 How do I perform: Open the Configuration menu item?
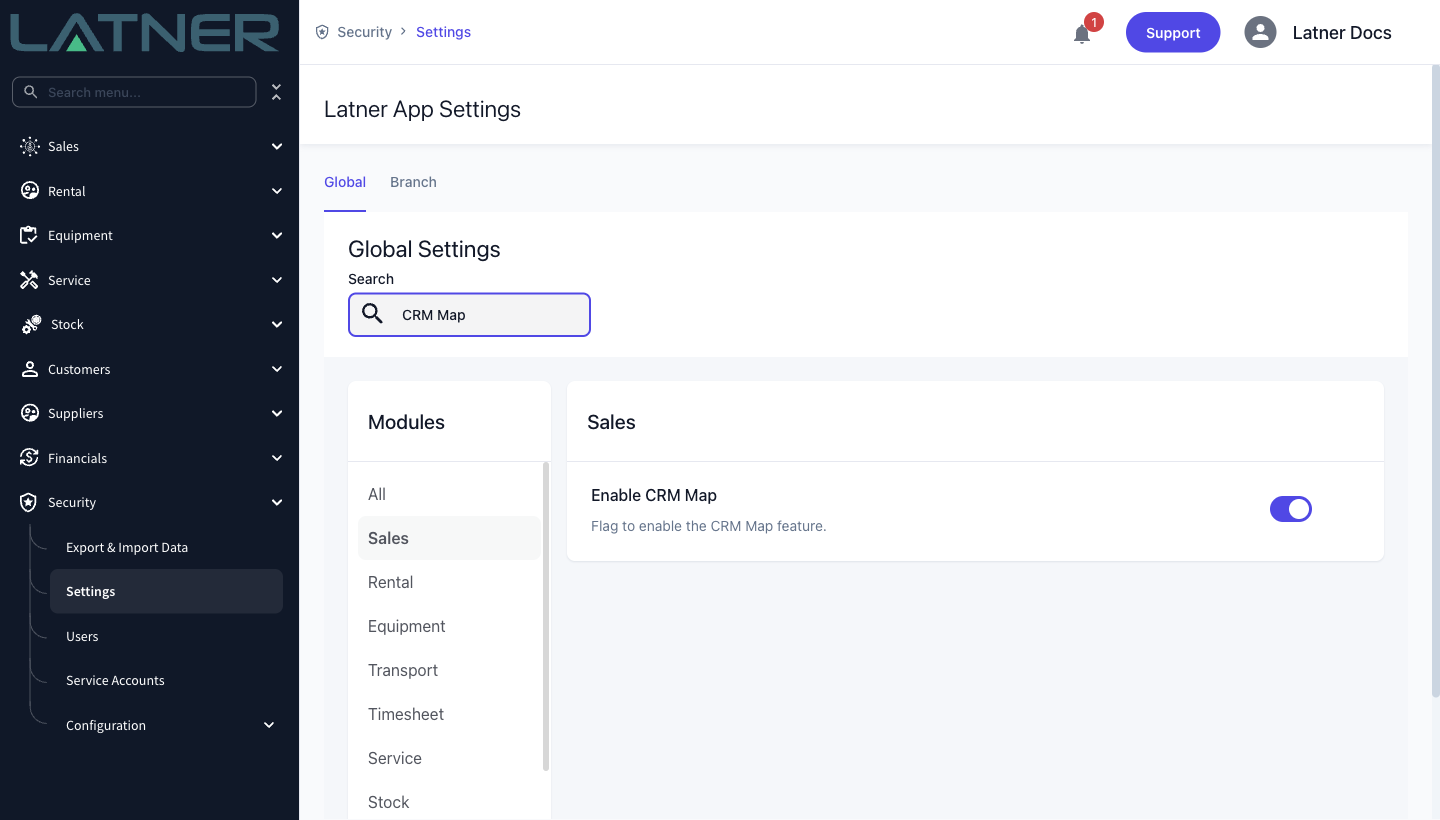(x=106, y=725)
